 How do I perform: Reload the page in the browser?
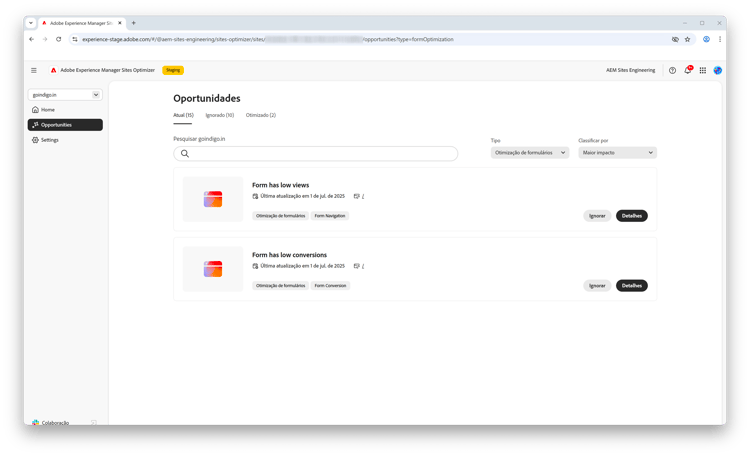[x=58, y=39]
